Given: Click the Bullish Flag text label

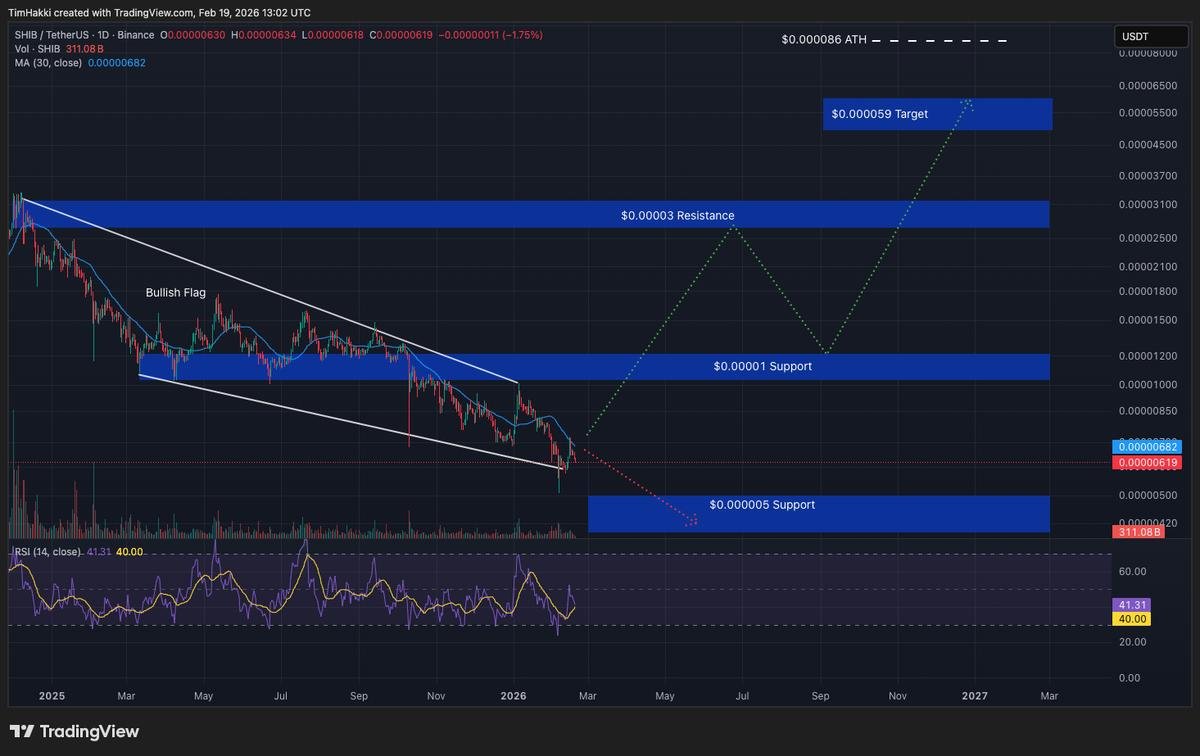Looking at the screenshot, I should [x=176, y=292].
